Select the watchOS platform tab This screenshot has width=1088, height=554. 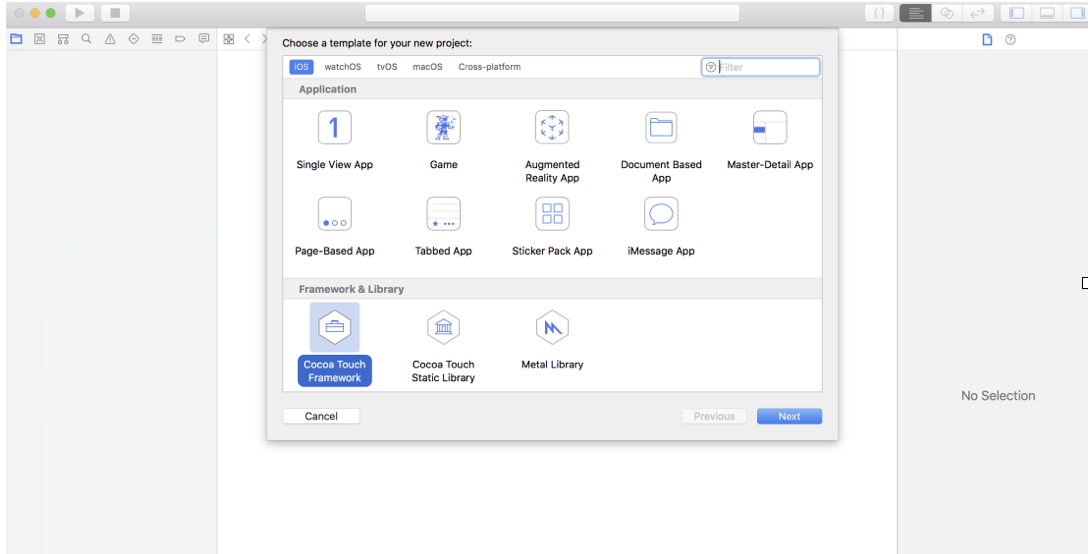343,67
